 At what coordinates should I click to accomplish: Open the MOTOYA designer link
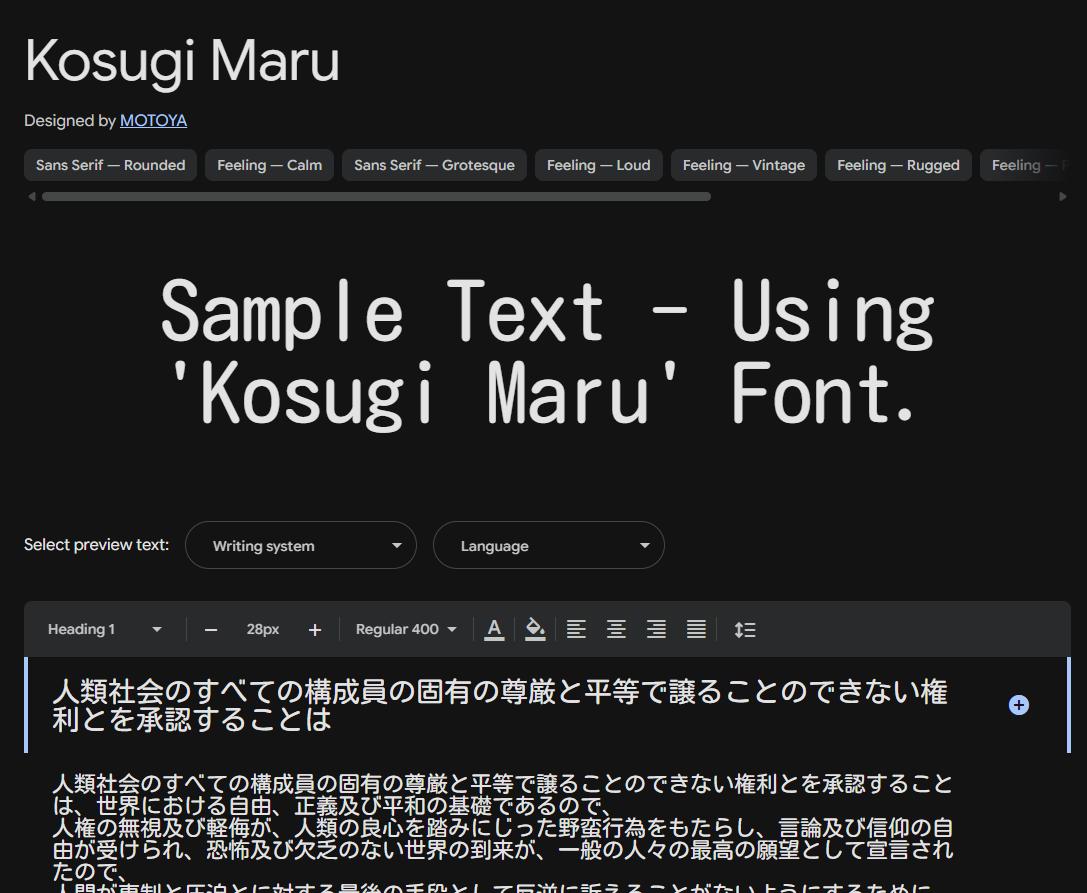(x=153, y=121)
